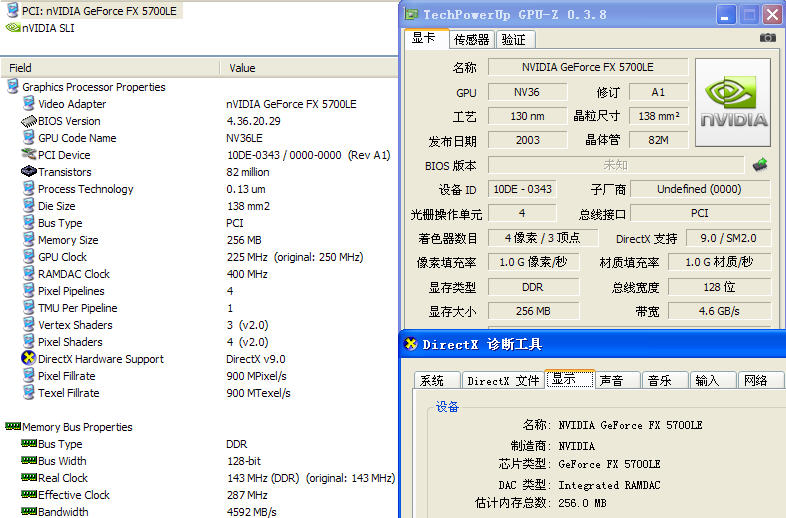The image size is (786, 518).
Task: Click the Pixel Fillrate row icon
Action: point(29,375)
